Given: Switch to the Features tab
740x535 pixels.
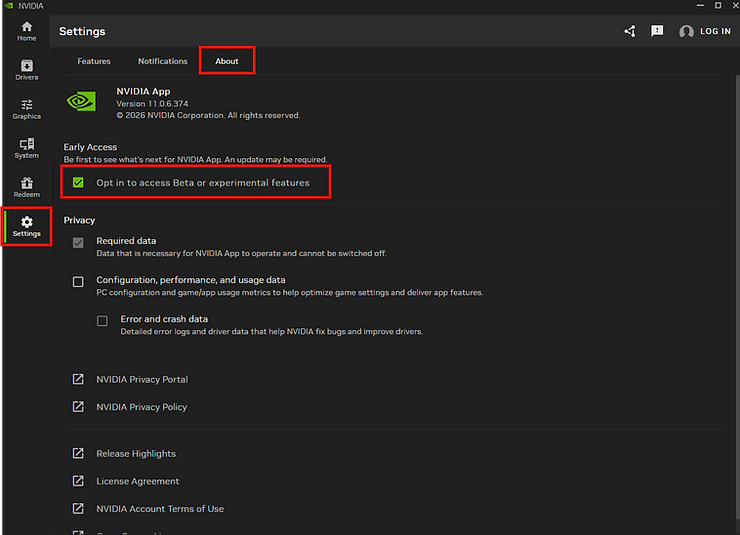Looking at the screenshot, I should pyautogui.click(x=94, y=61).
